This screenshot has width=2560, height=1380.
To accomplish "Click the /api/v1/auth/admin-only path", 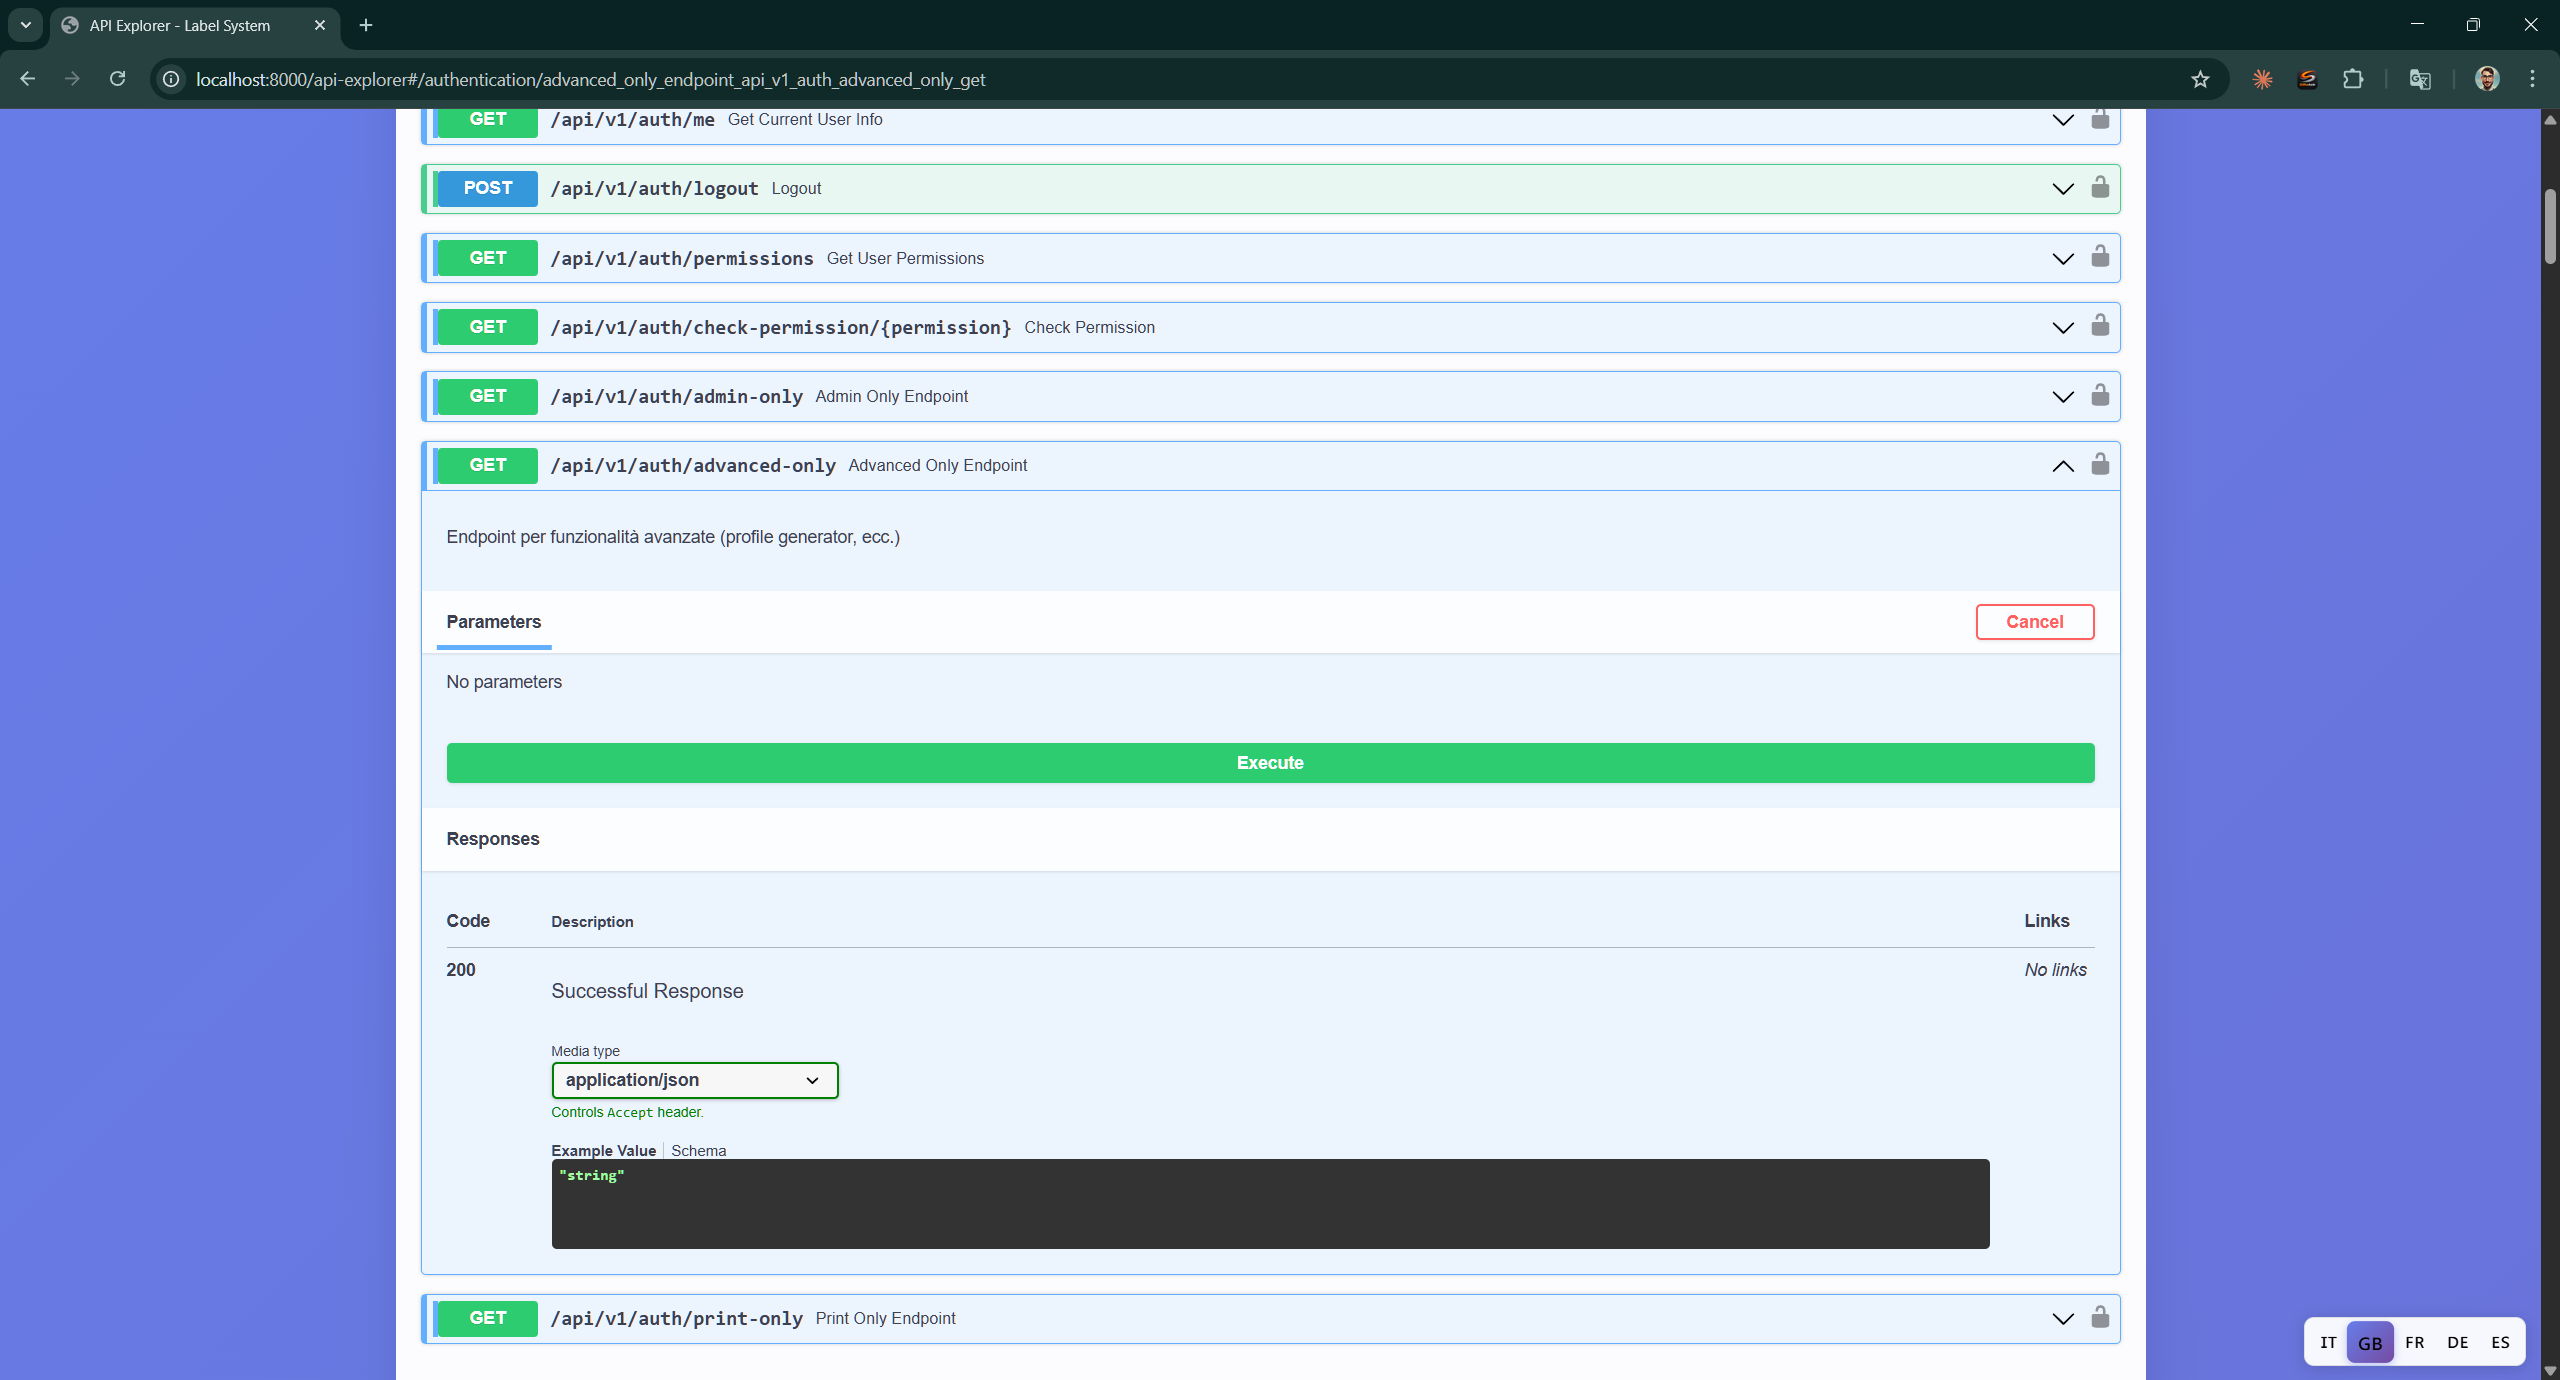I will tap(676, 397).
